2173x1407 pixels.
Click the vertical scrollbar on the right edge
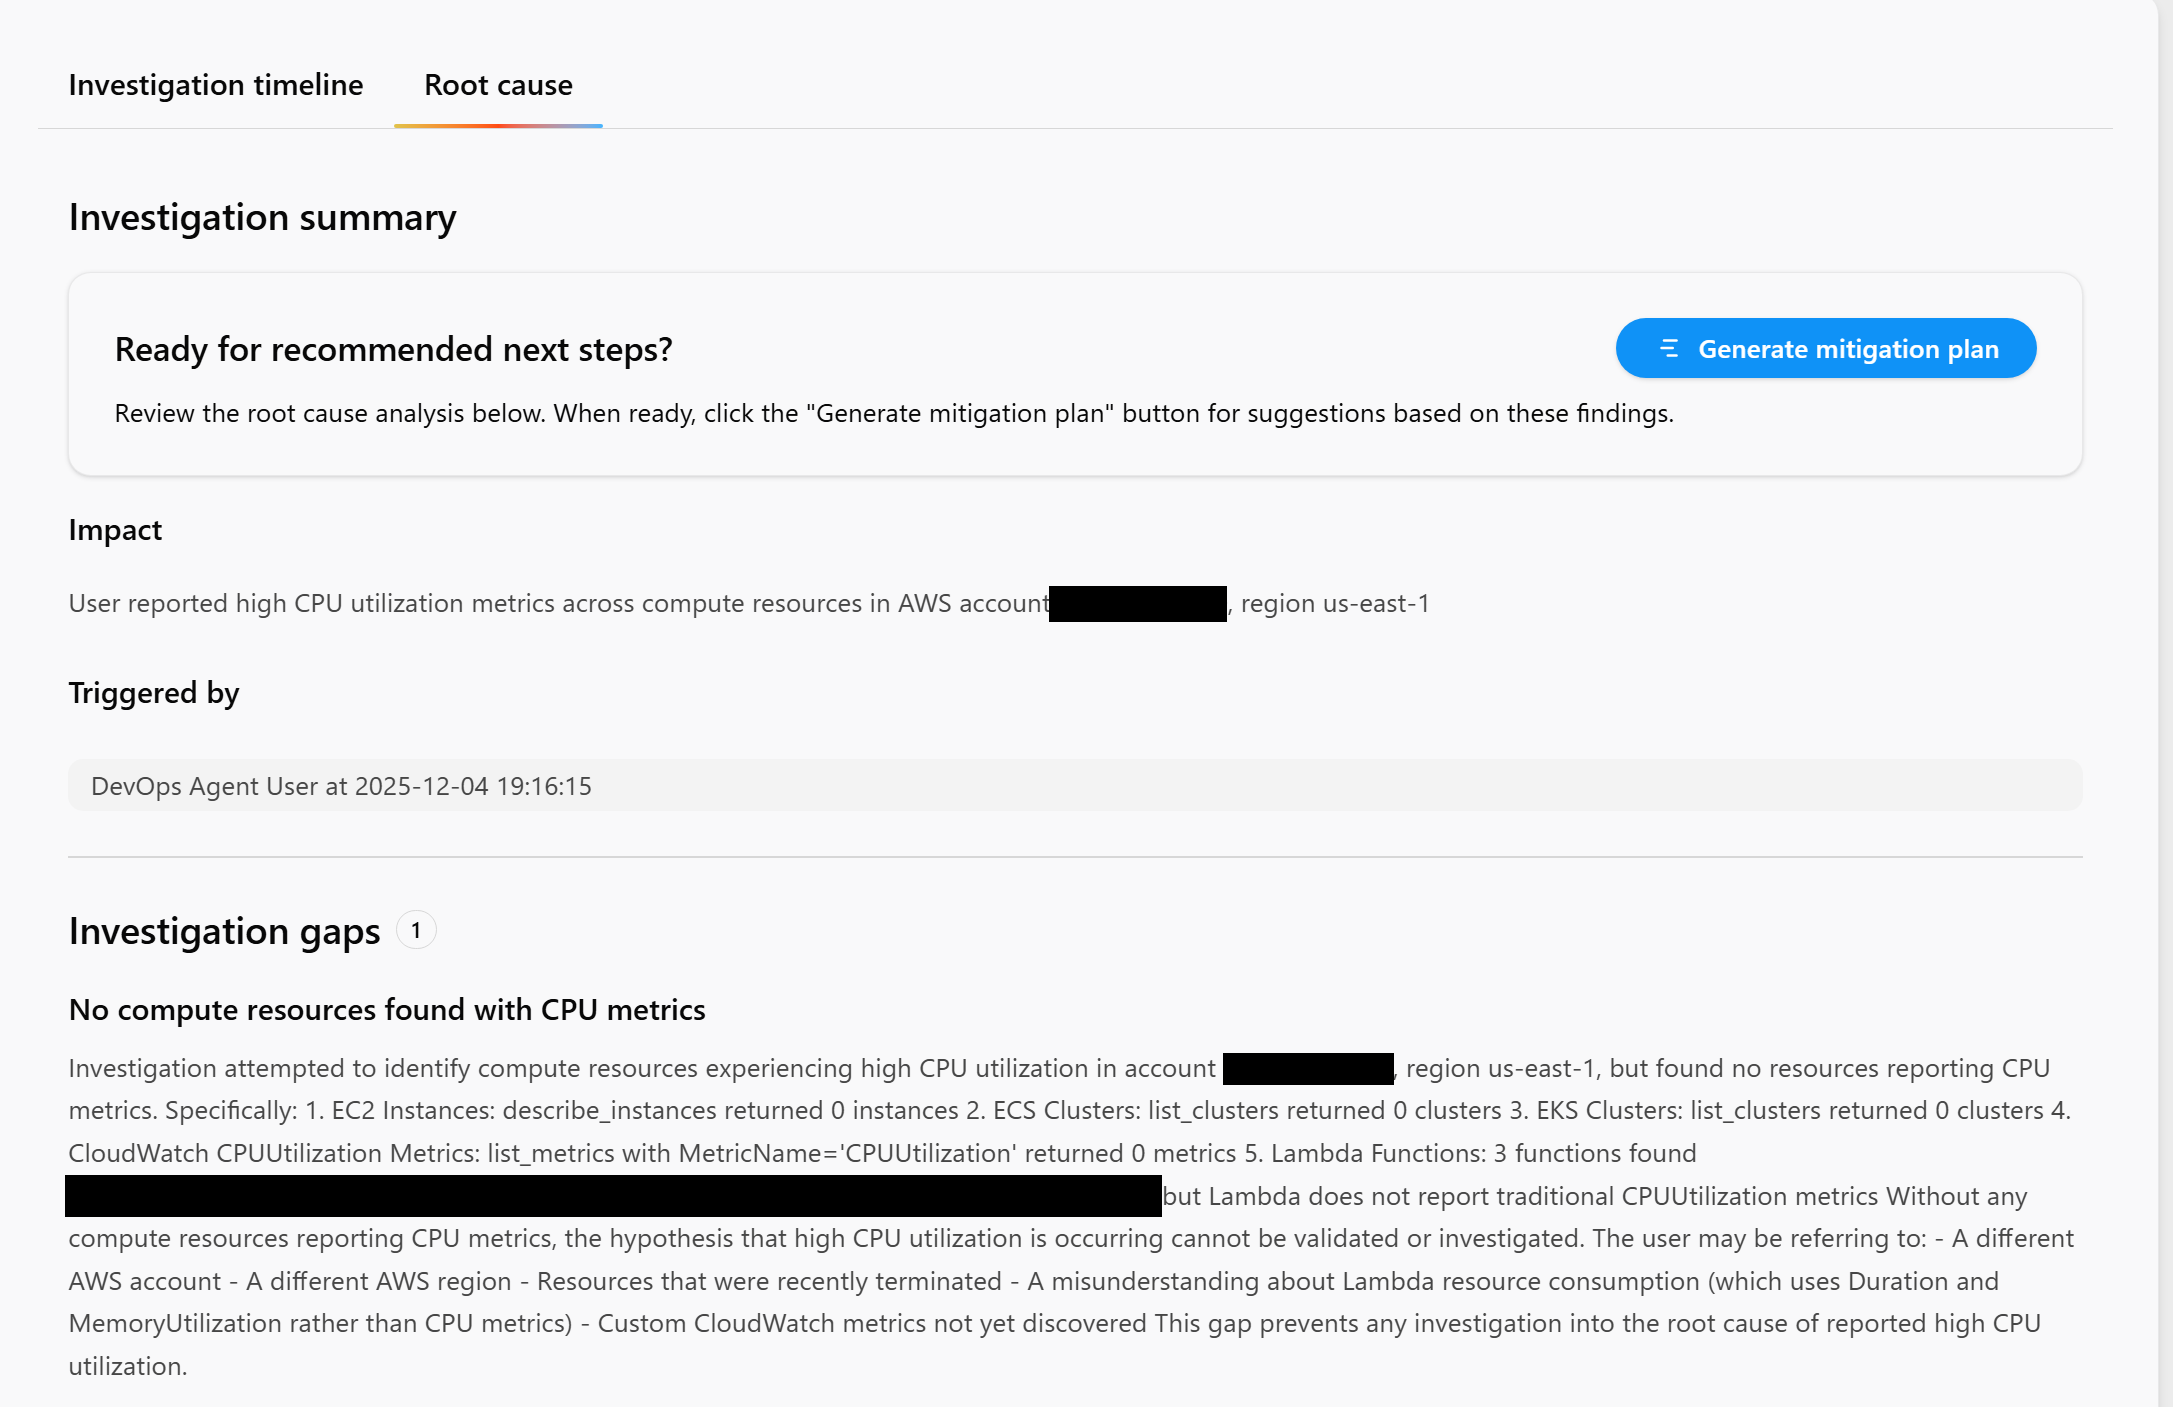tap(2165, 700)
